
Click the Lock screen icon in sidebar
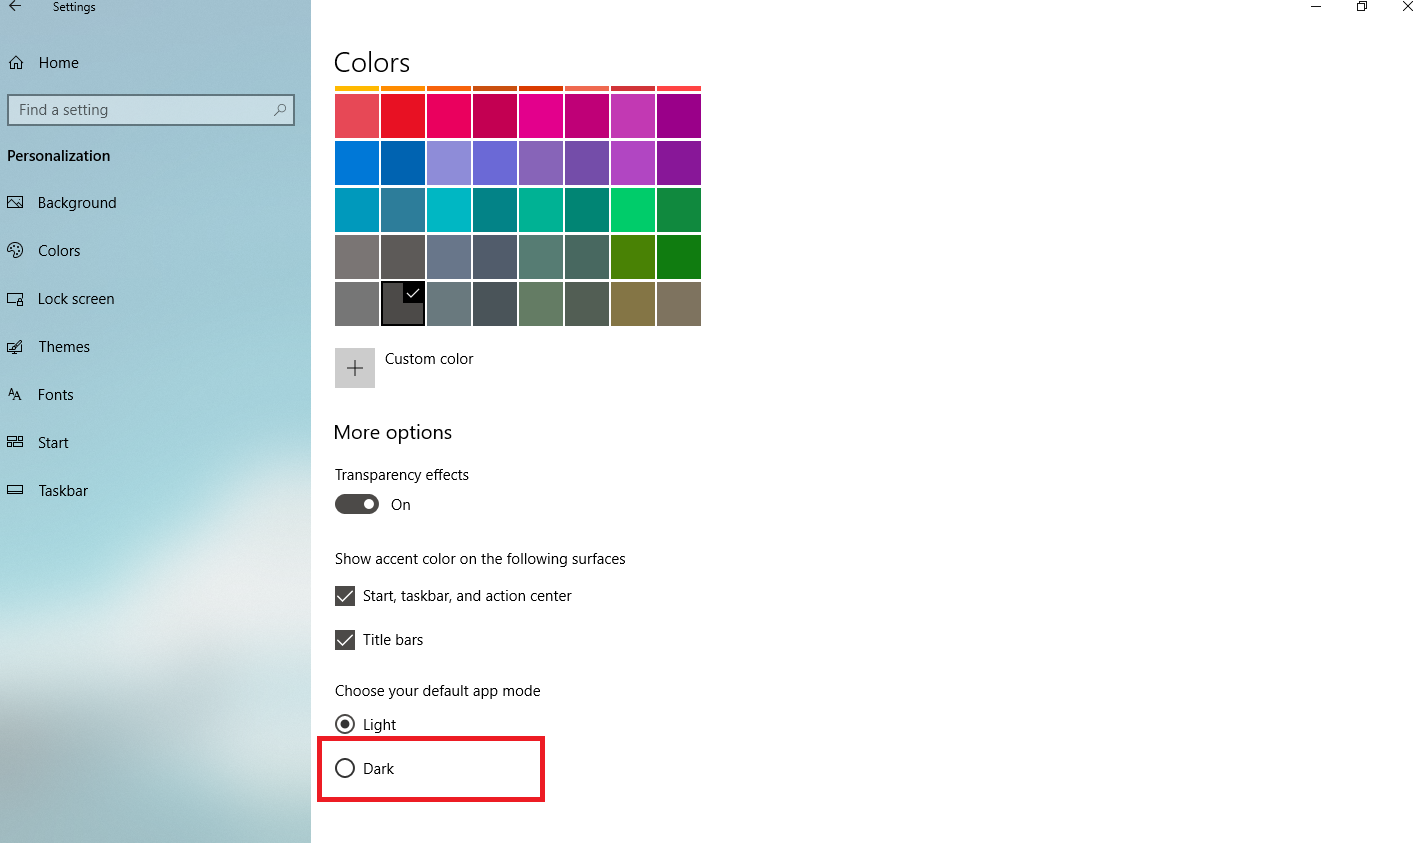click(15, 298)
